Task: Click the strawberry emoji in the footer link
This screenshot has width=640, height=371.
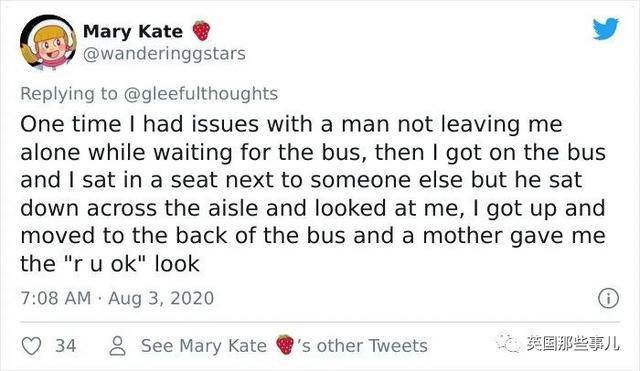Action: (x=284, y=345)
